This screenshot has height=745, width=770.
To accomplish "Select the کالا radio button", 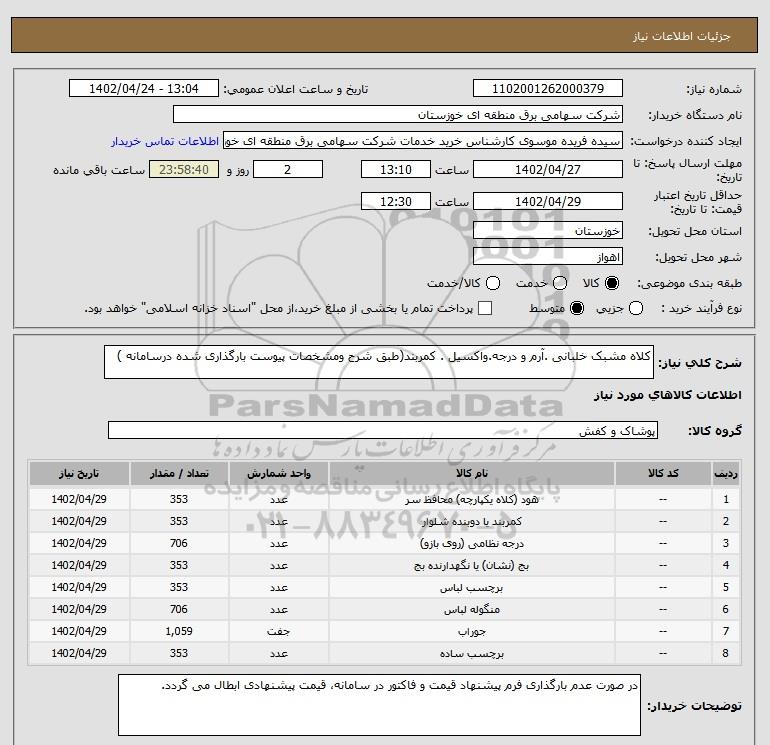I will tap(612, 283).
